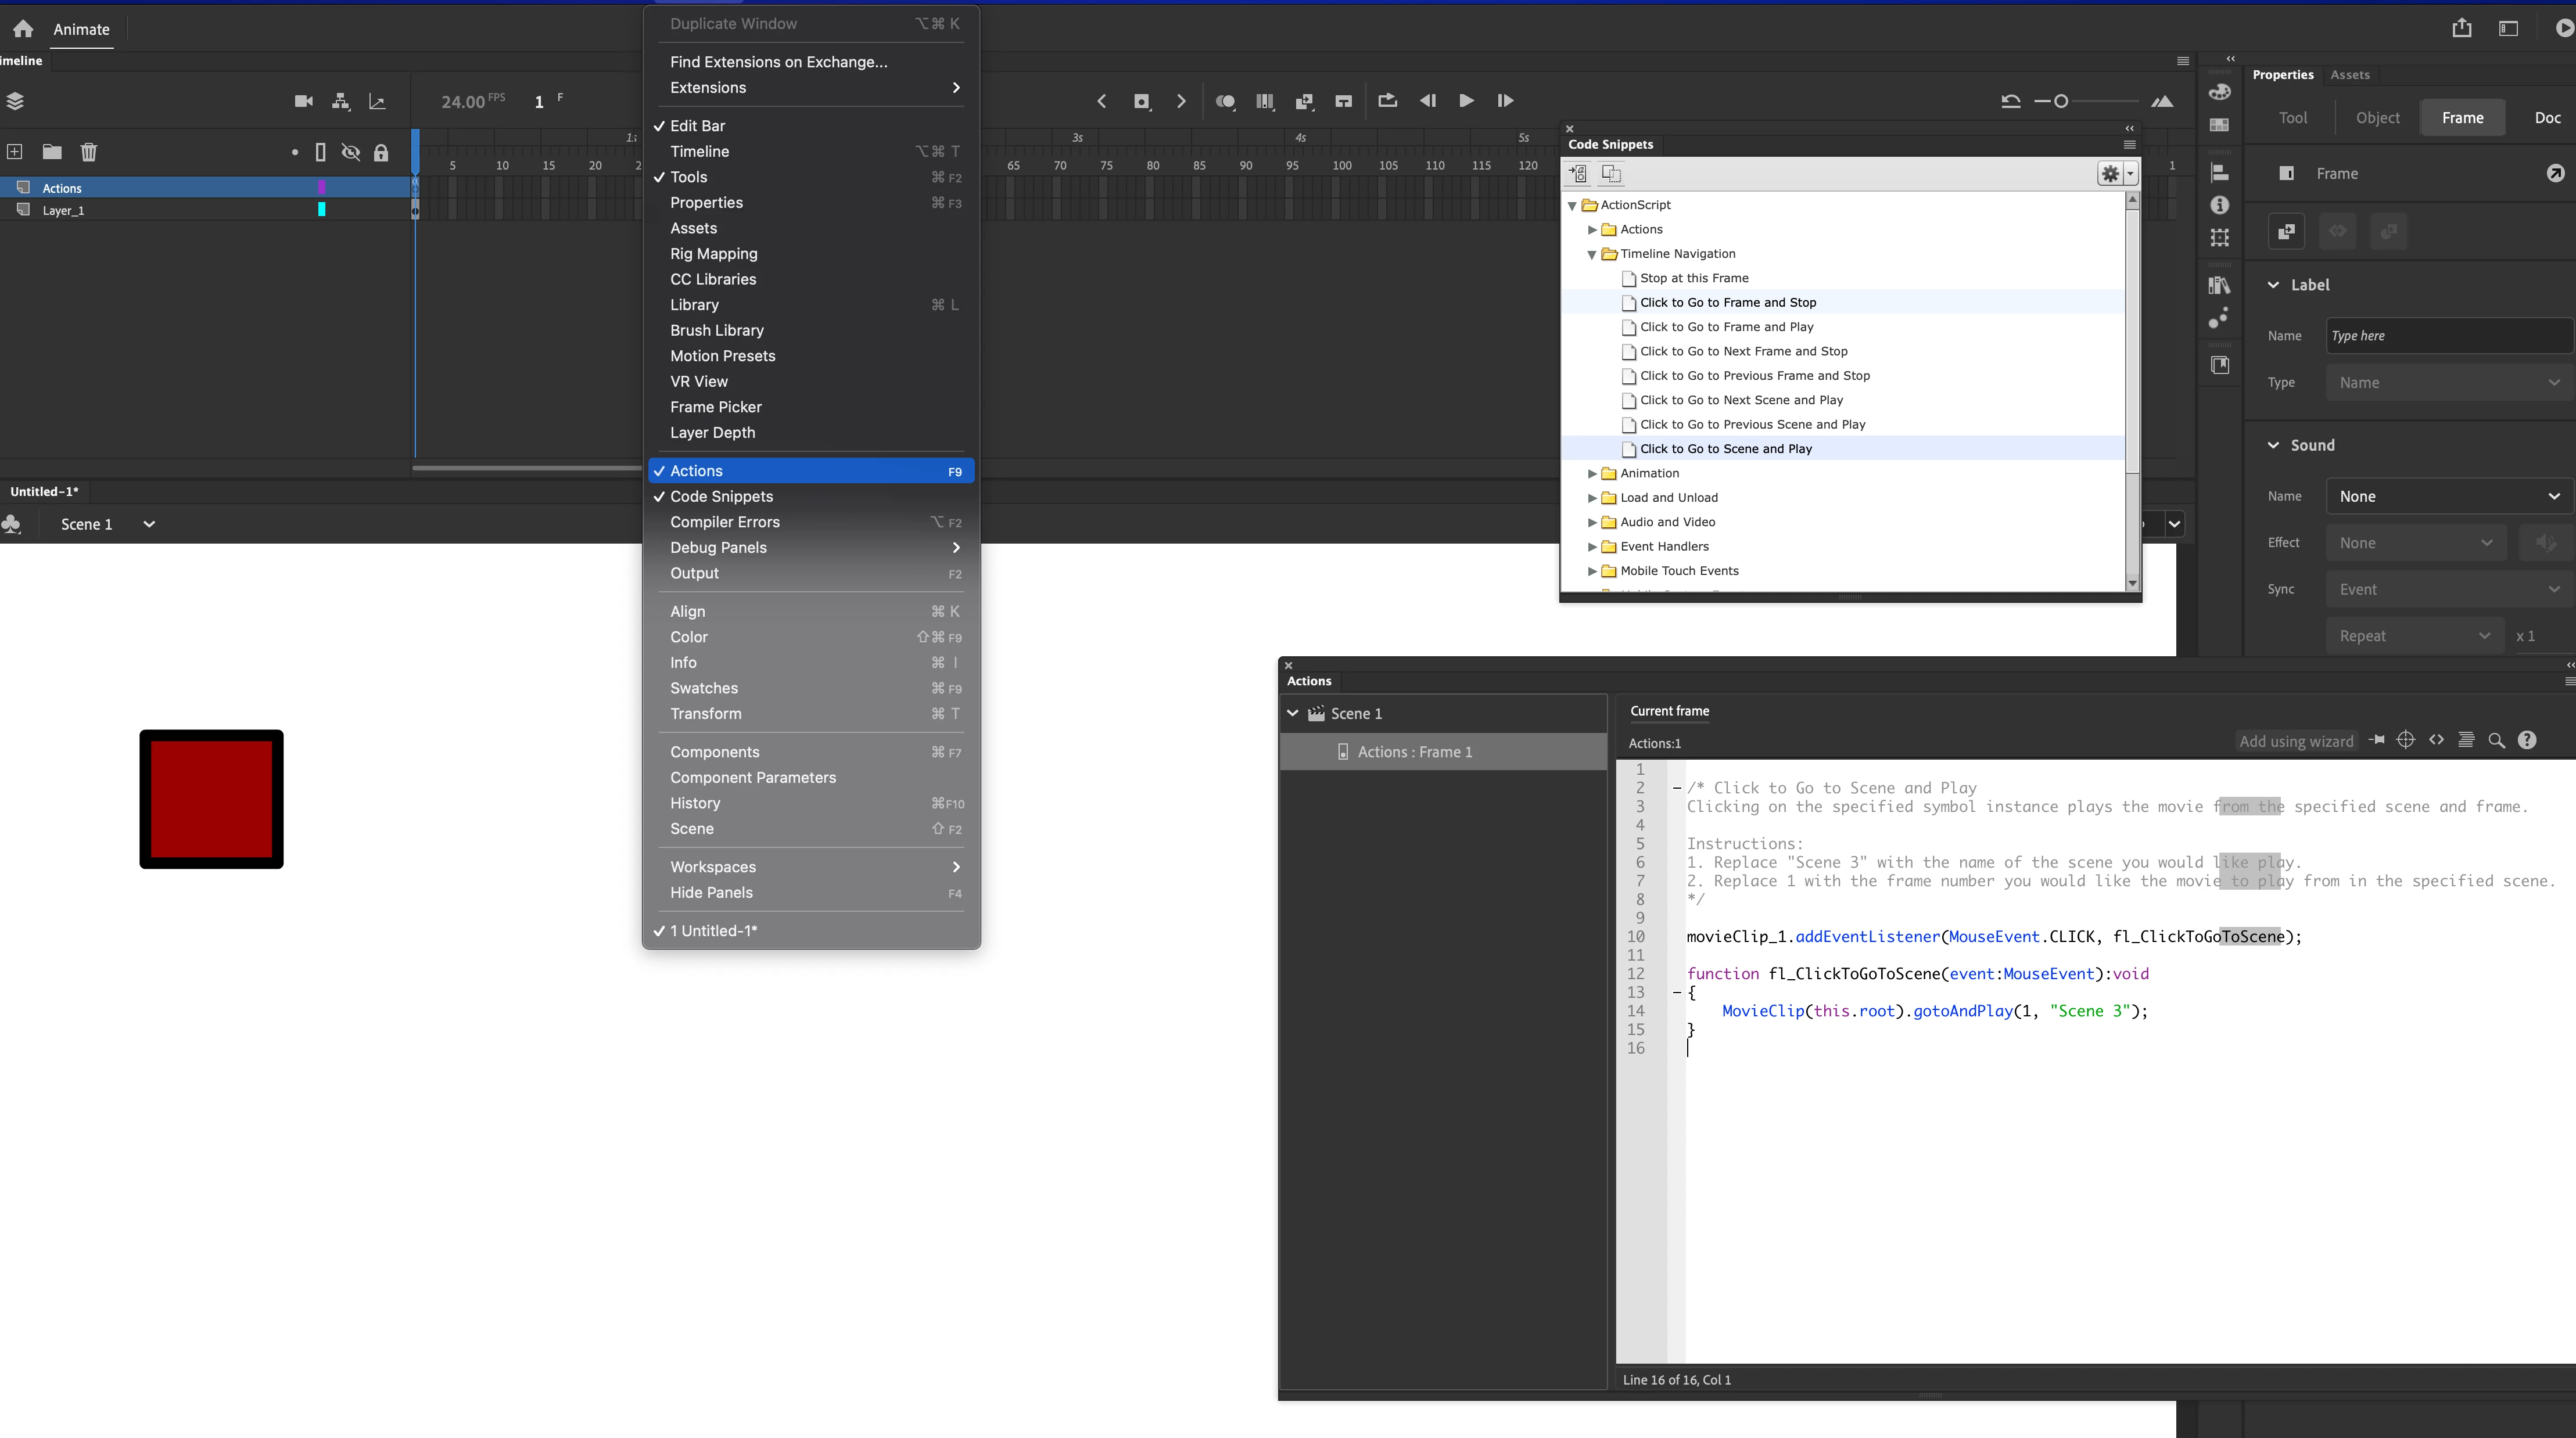2576x1438 pixels.
Task: Click the Onion Skin icon
Action: (1225, 101)
